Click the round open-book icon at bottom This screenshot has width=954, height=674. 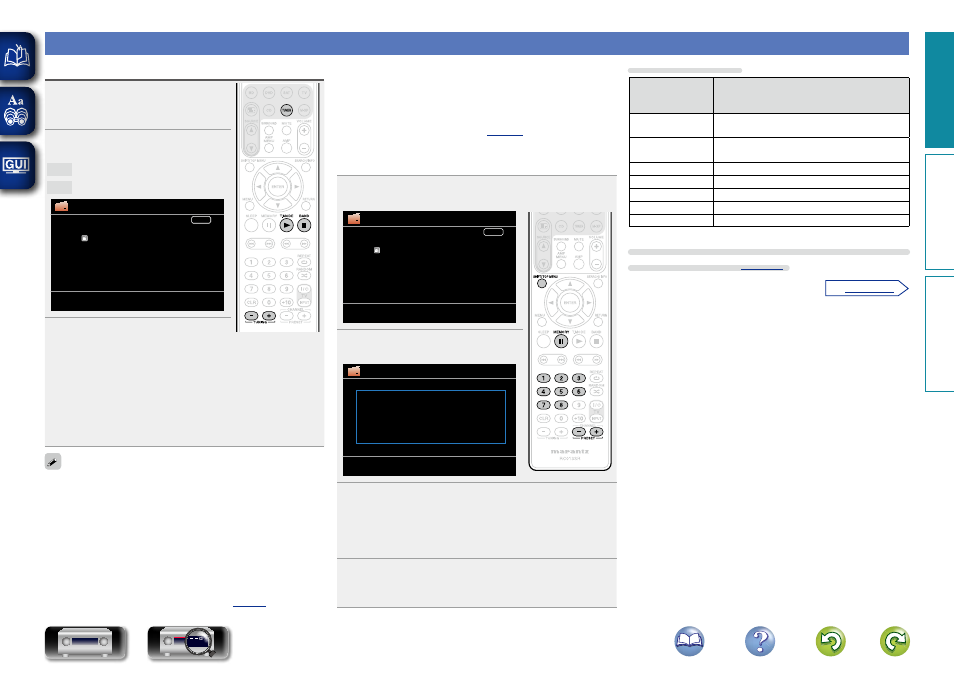(689, 641)
